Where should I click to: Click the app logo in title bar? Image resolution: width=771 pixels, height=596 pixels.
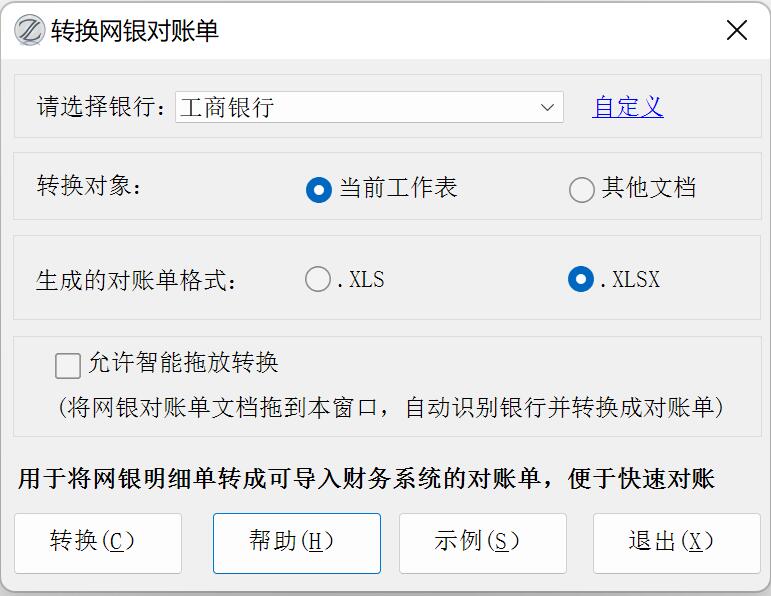point(29,30)
